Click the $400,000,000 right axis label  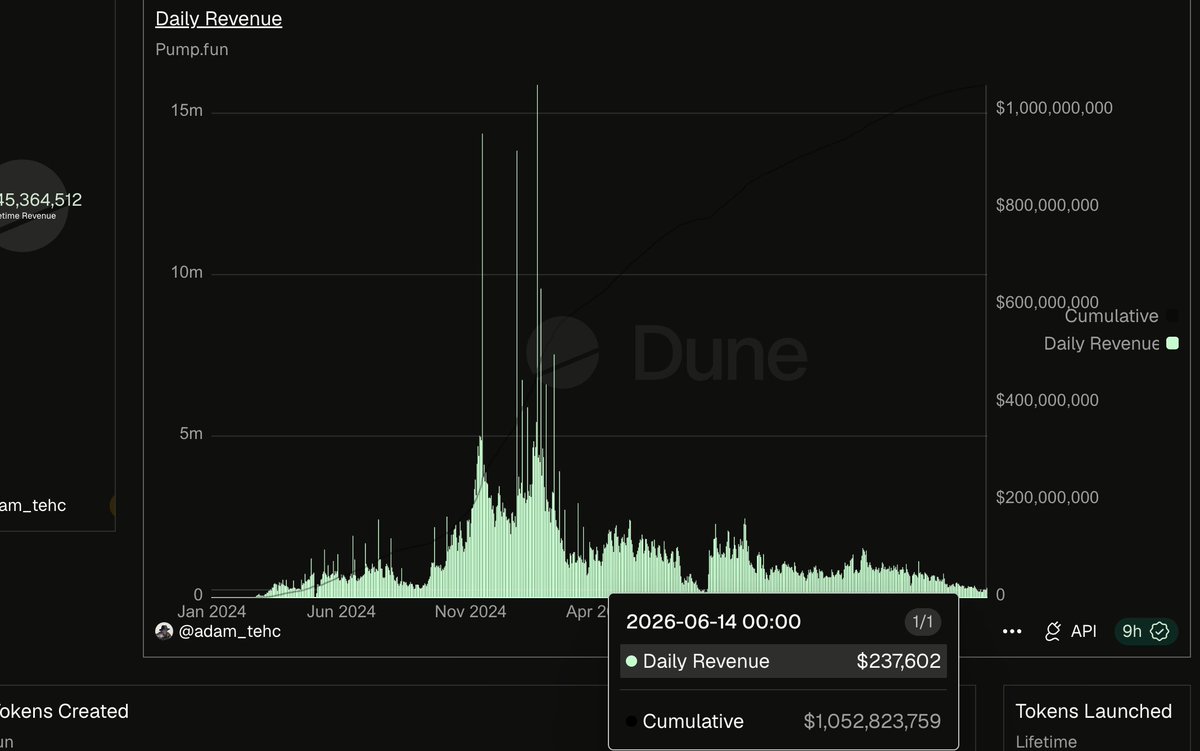coord(1047,400)
